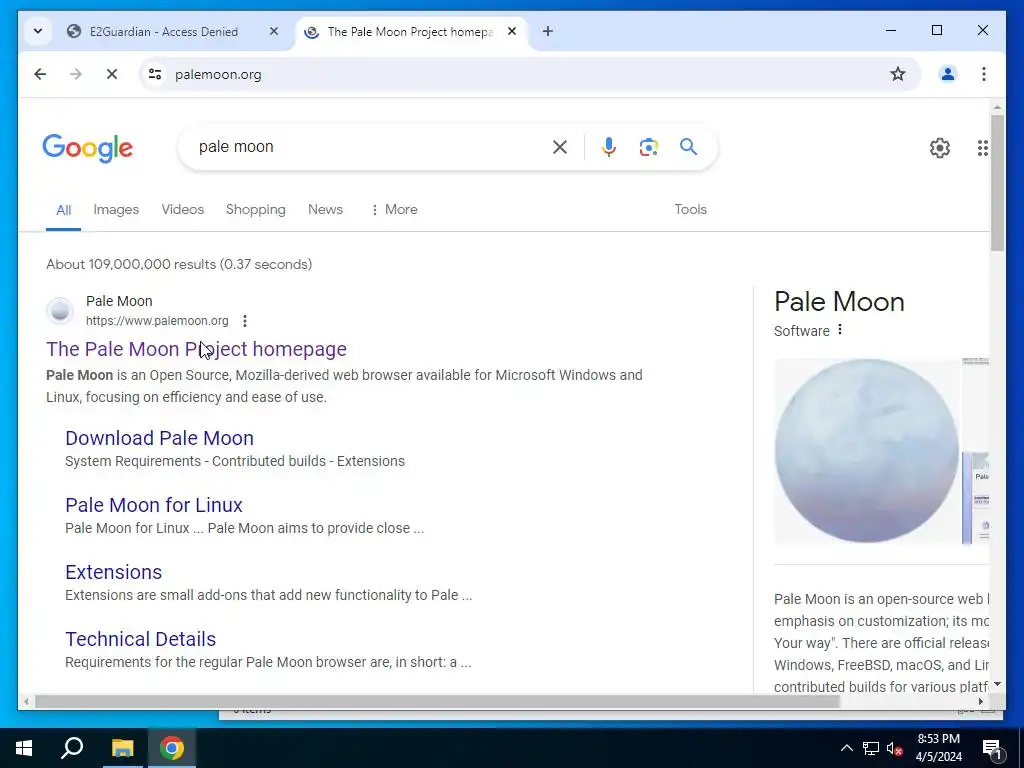Switch to Videos results

coord(183,209)
